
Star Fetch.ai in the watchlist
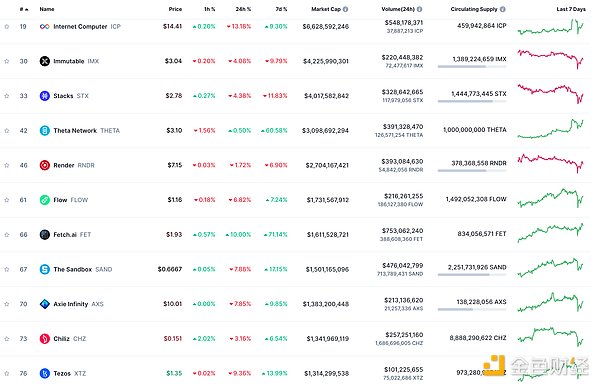pyautogui.click(x=7, y=235)
